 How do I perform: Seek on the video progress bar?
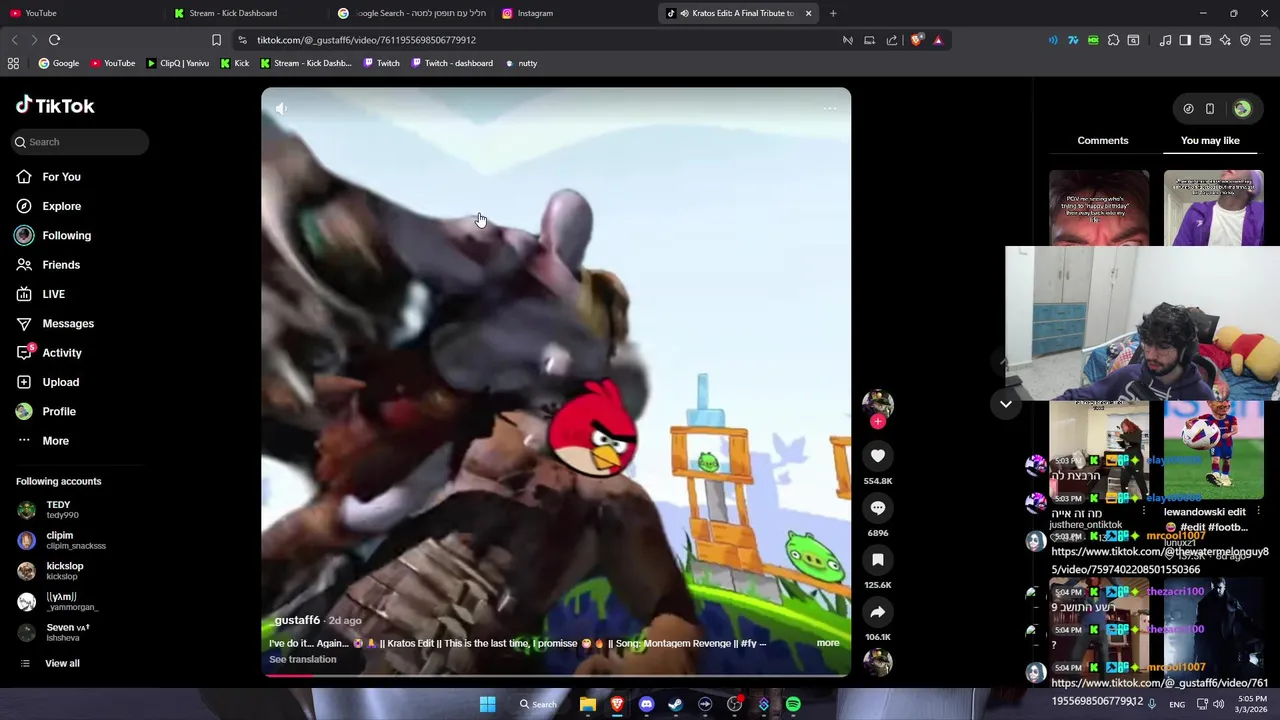[556, 674]
